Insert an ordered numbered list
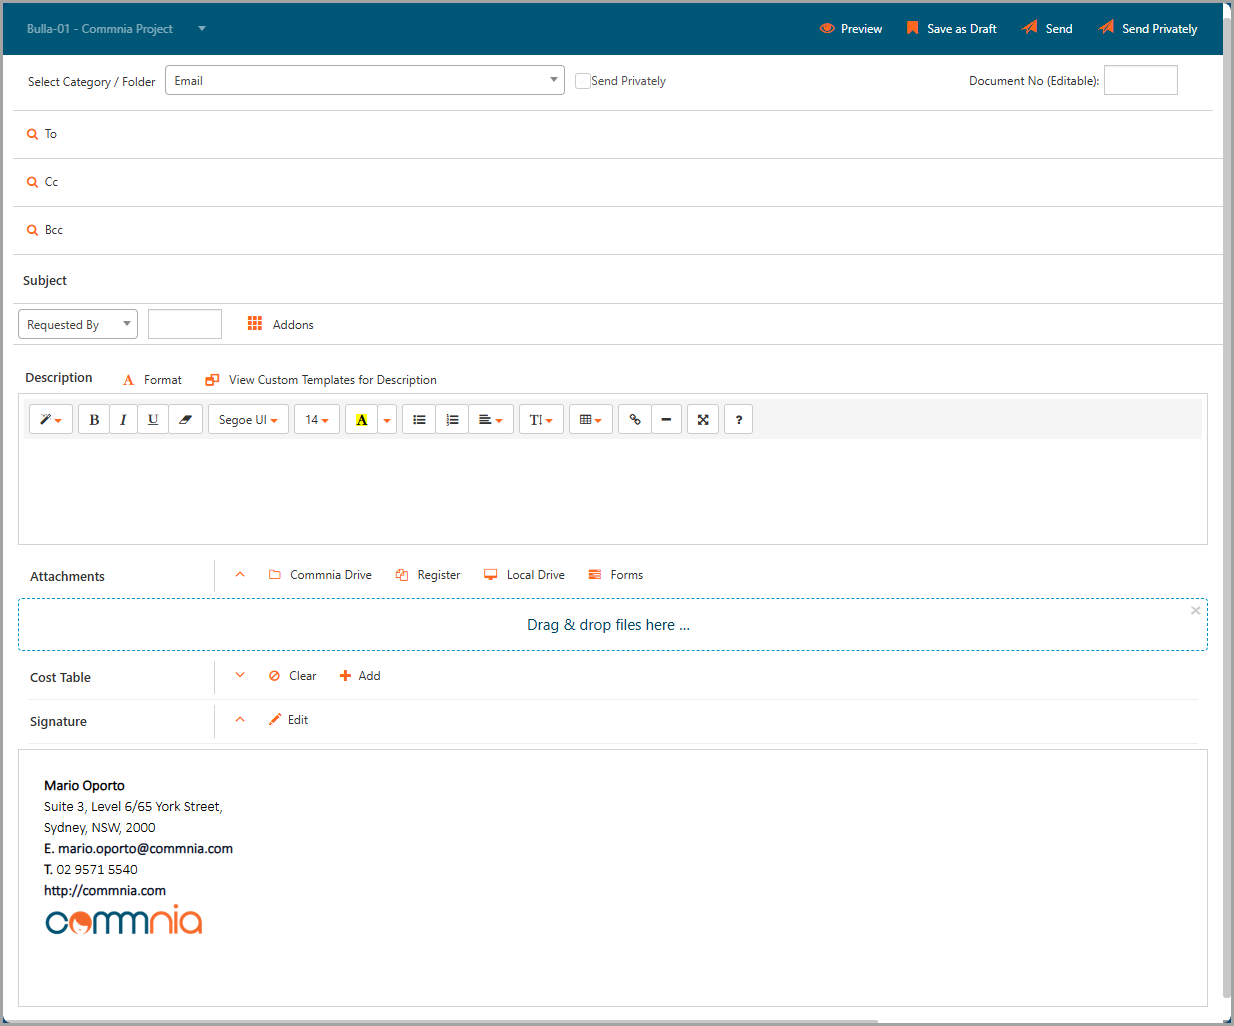Image resolution: width=1234 pixels, height=1026 pixels. (452, 420)
